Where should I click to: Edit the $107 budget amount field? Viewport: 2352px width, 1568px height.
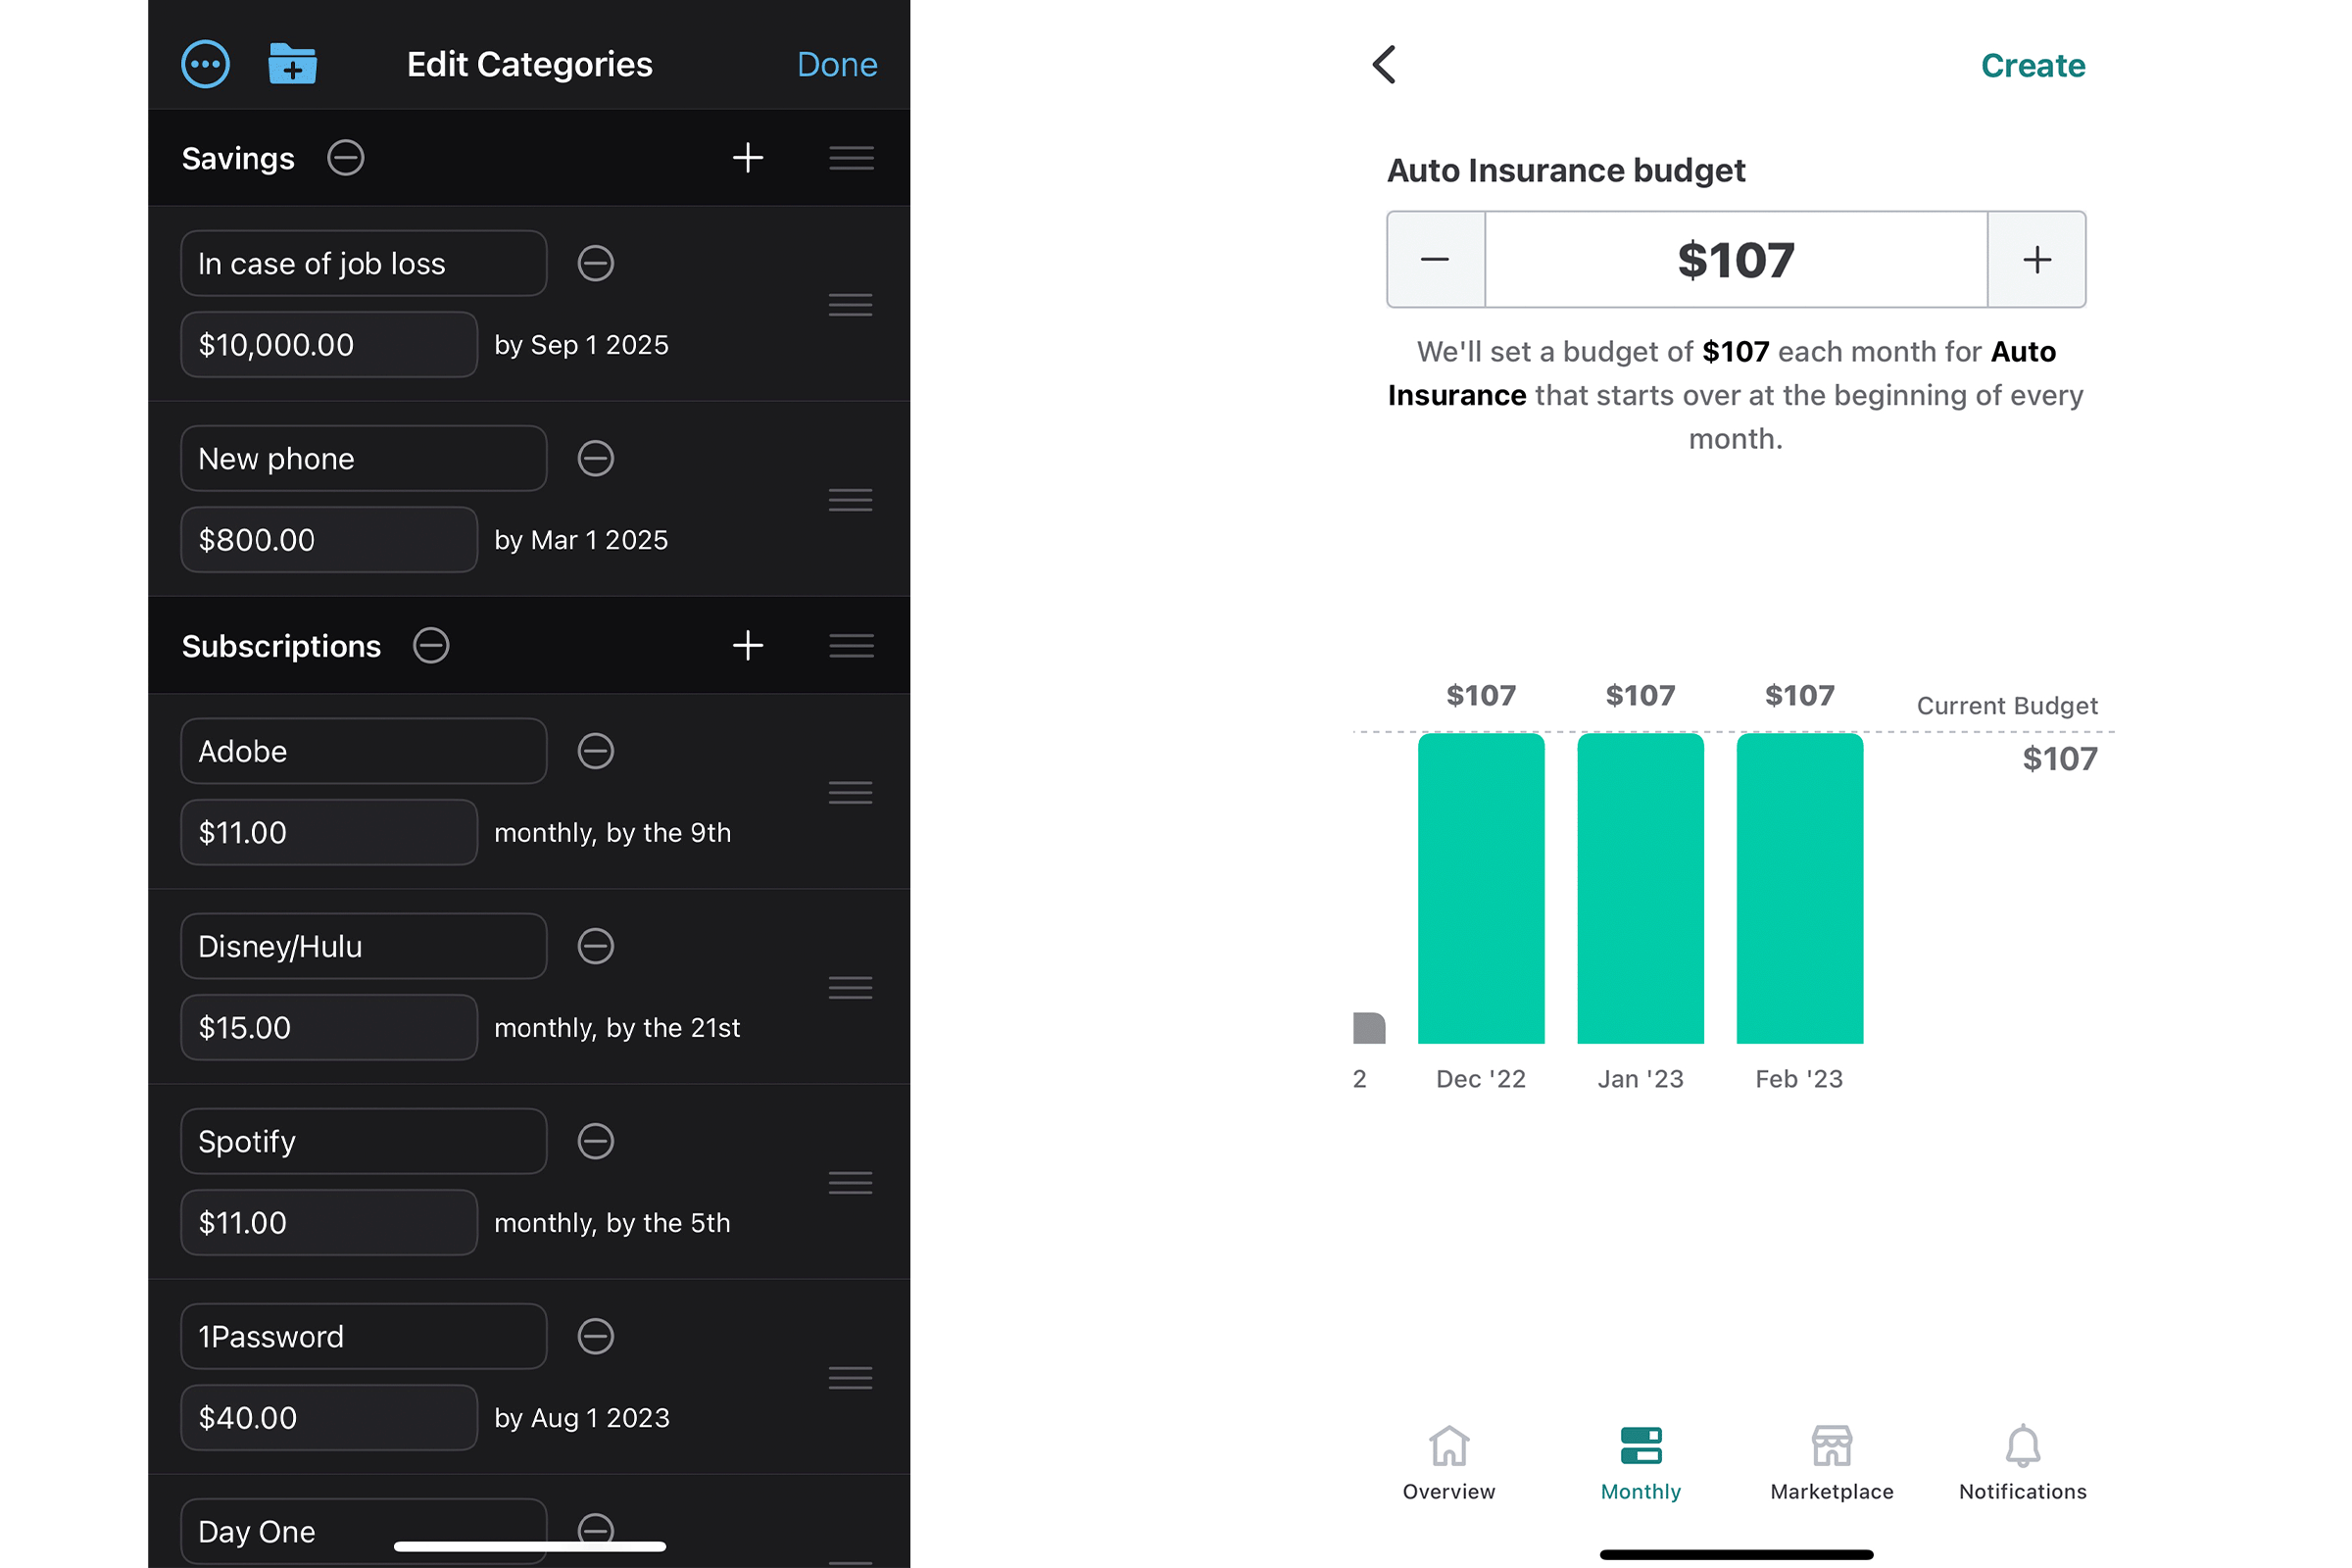pos(1736,260)
